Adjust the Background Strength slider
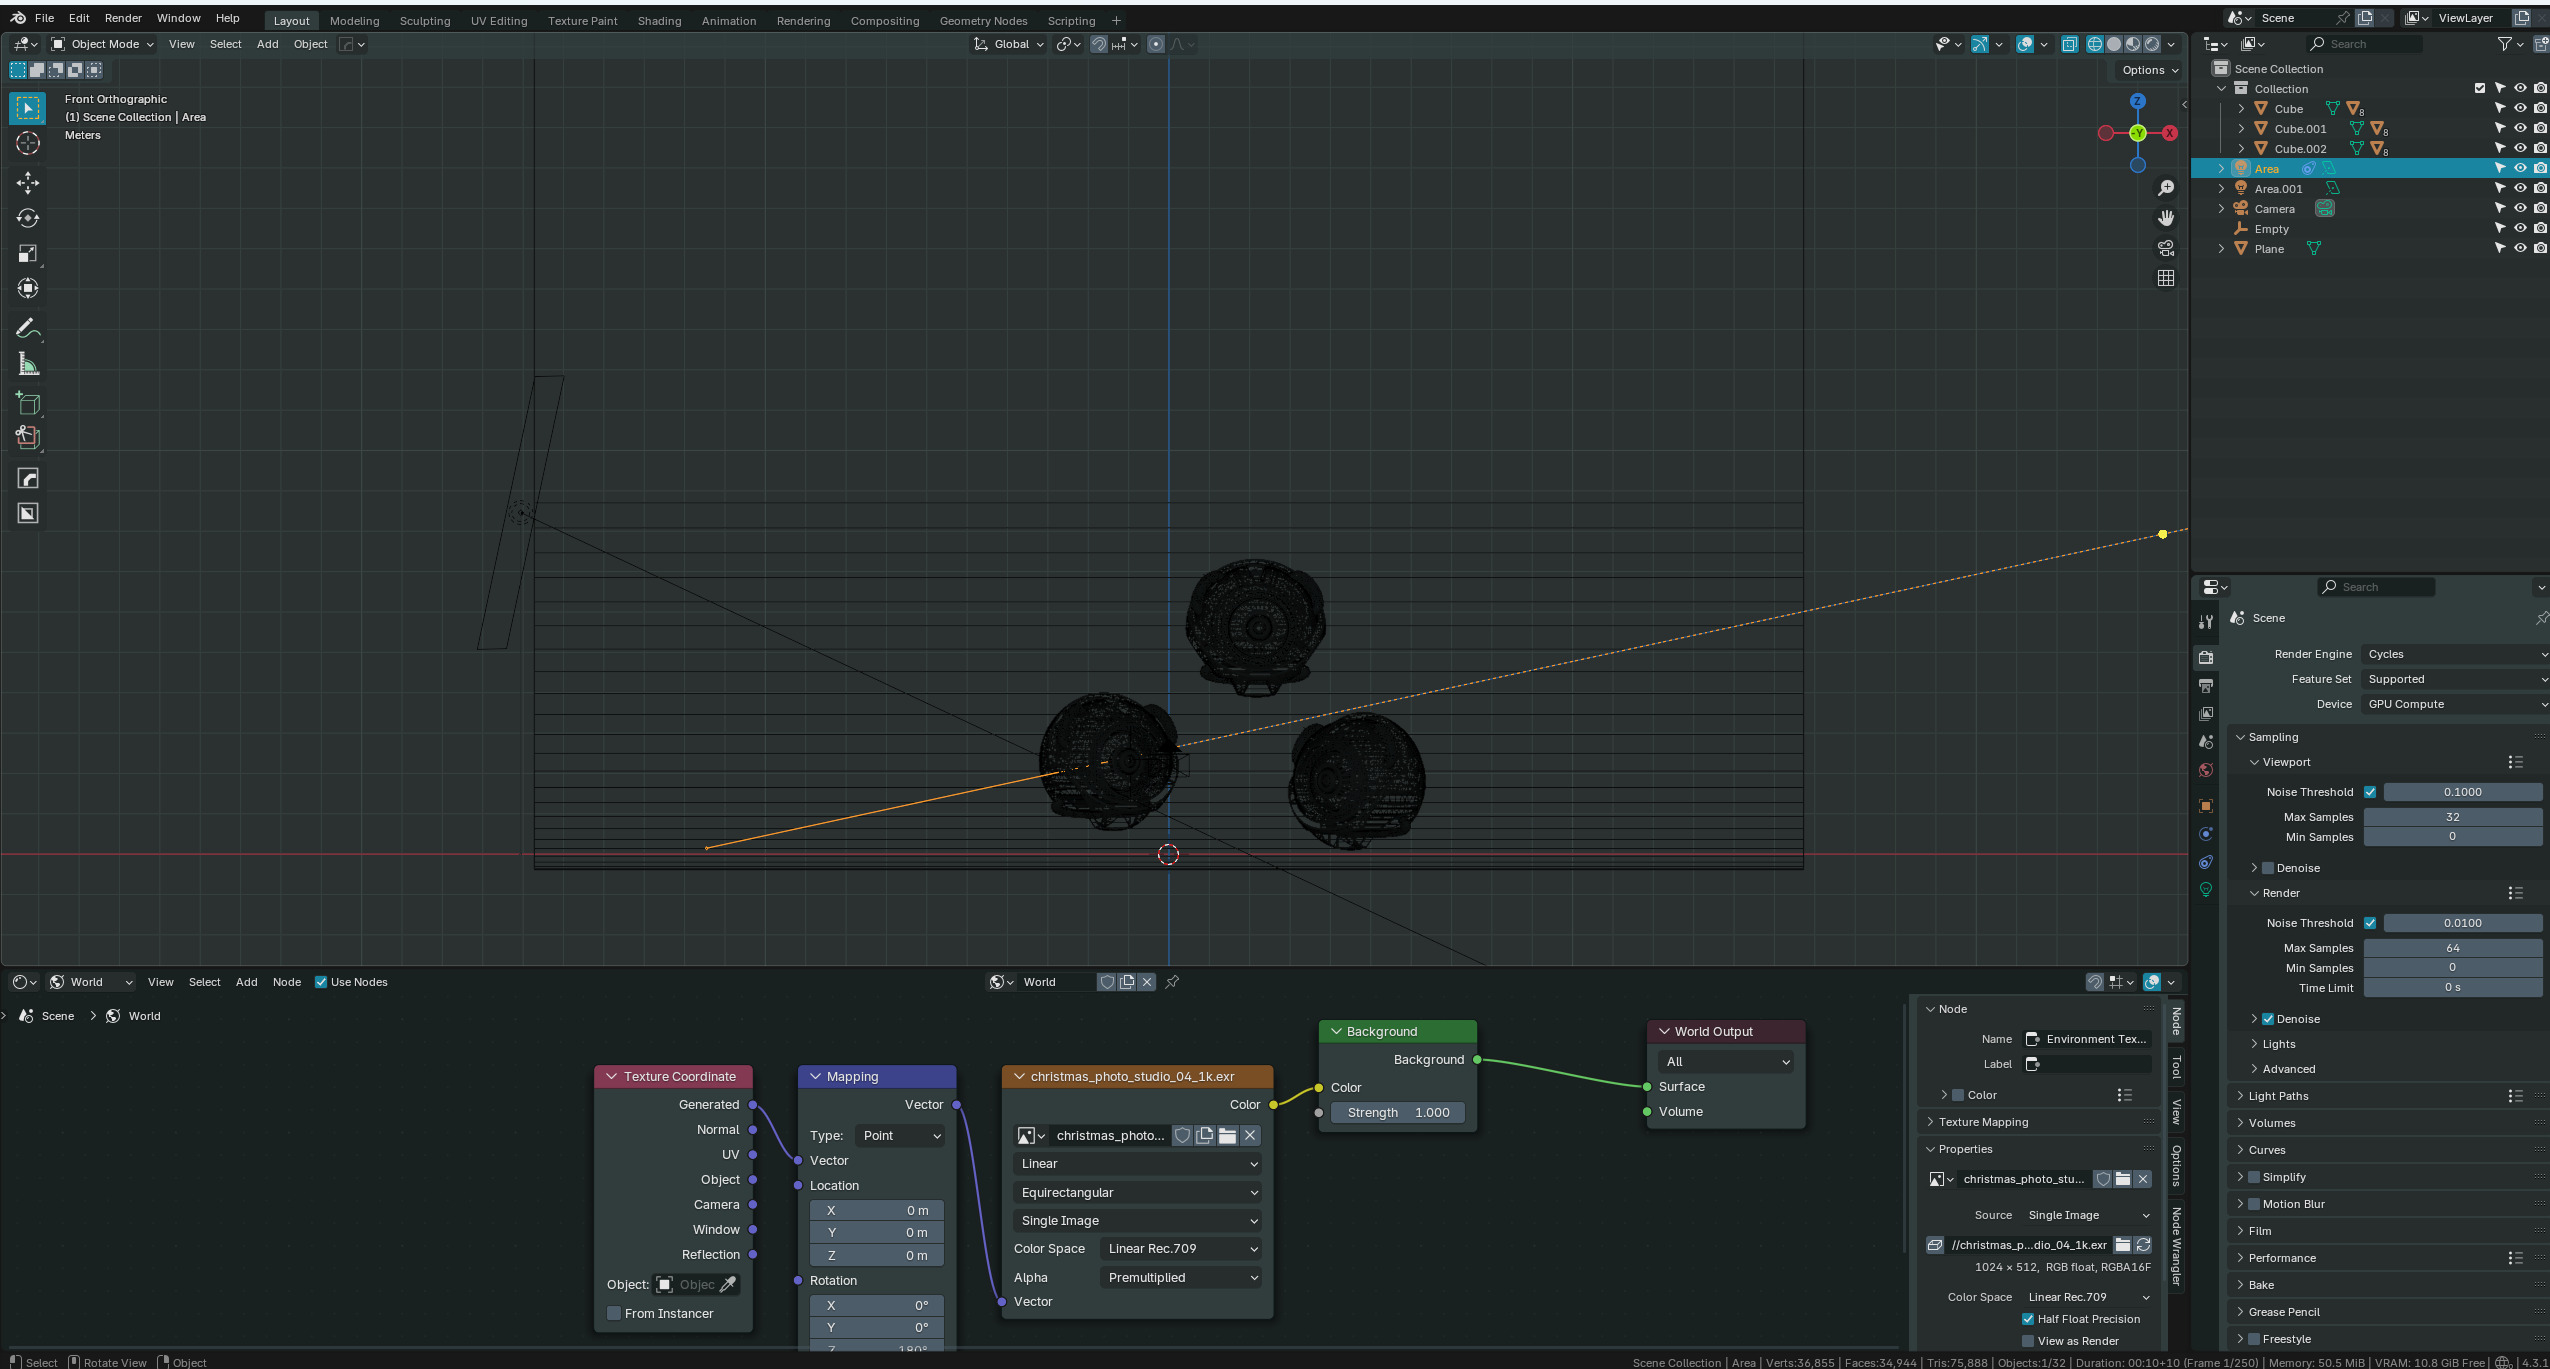 coord(1398,1112)
